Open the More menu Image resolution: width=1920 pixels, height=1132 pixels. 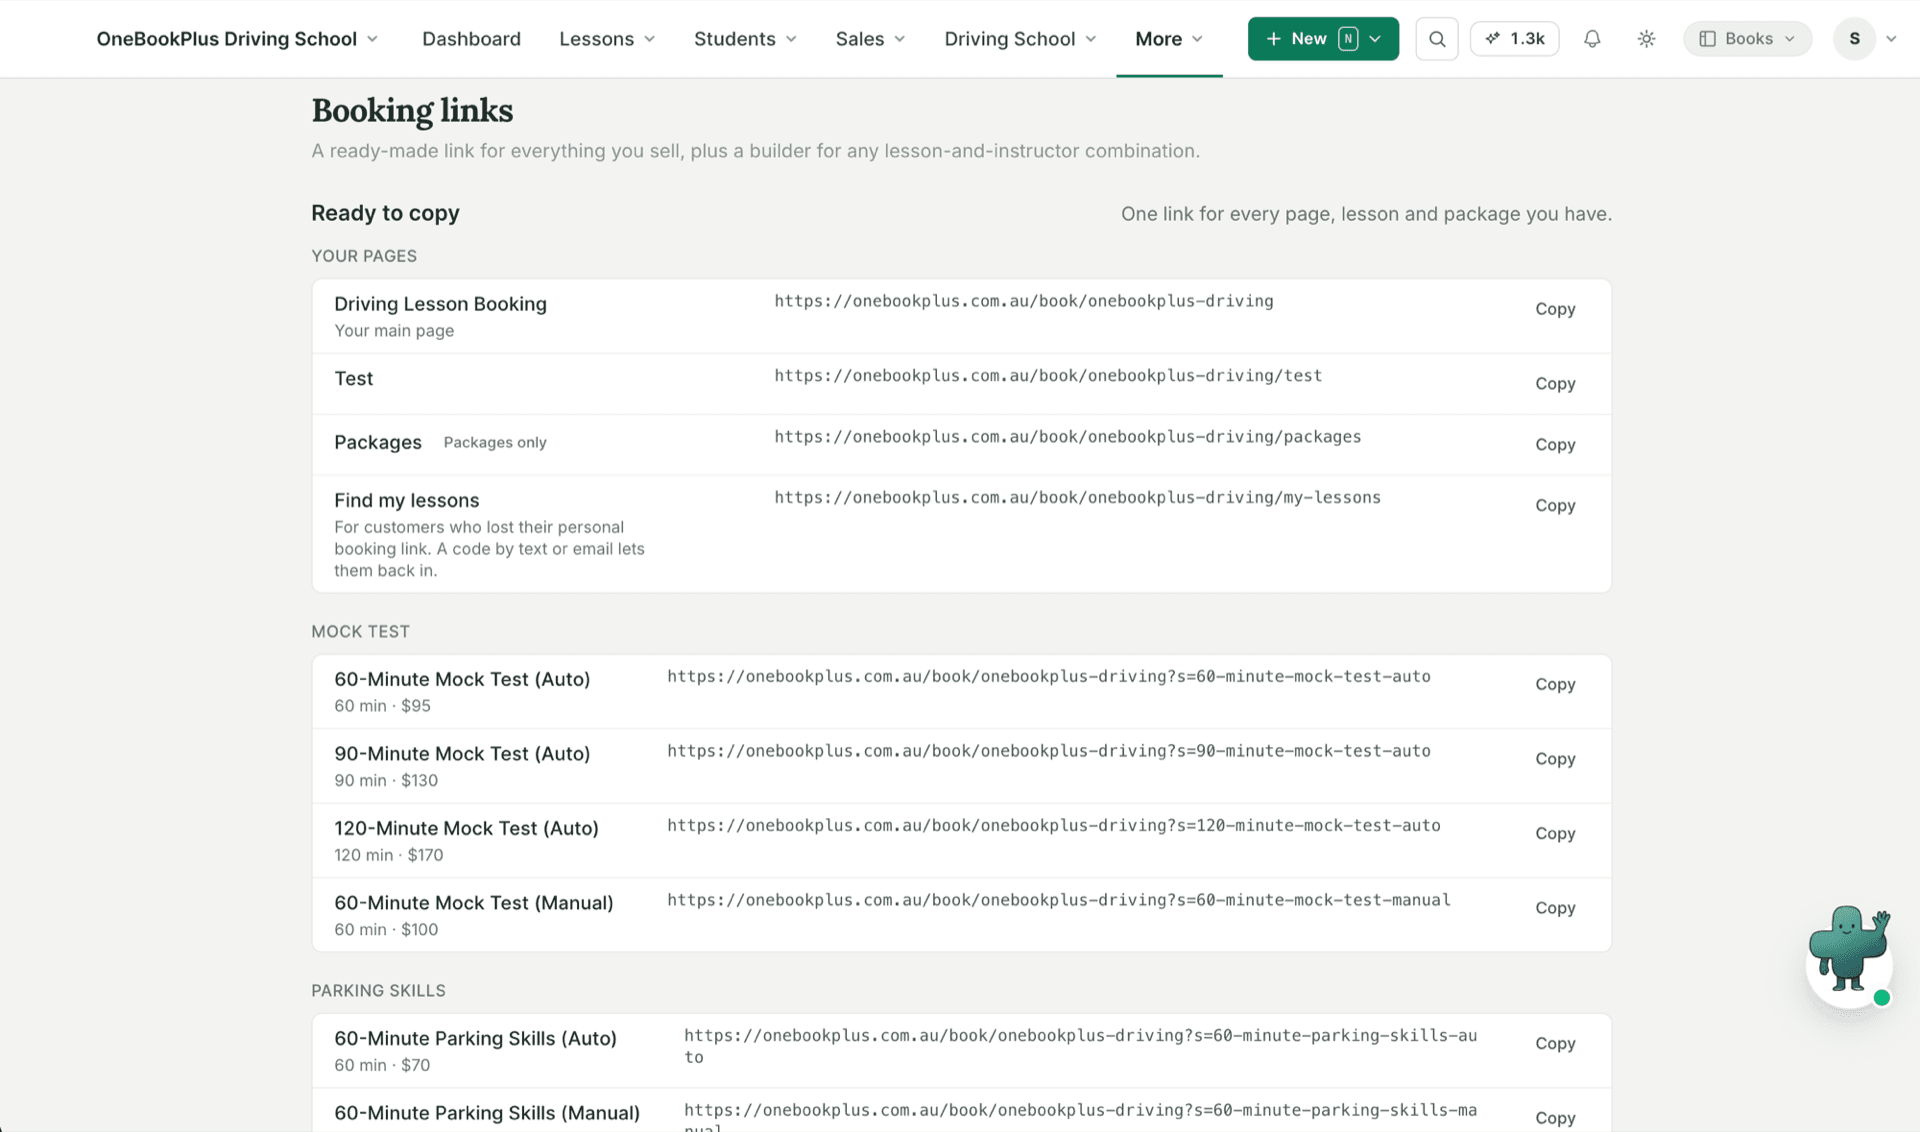(x=1169, y=39)
